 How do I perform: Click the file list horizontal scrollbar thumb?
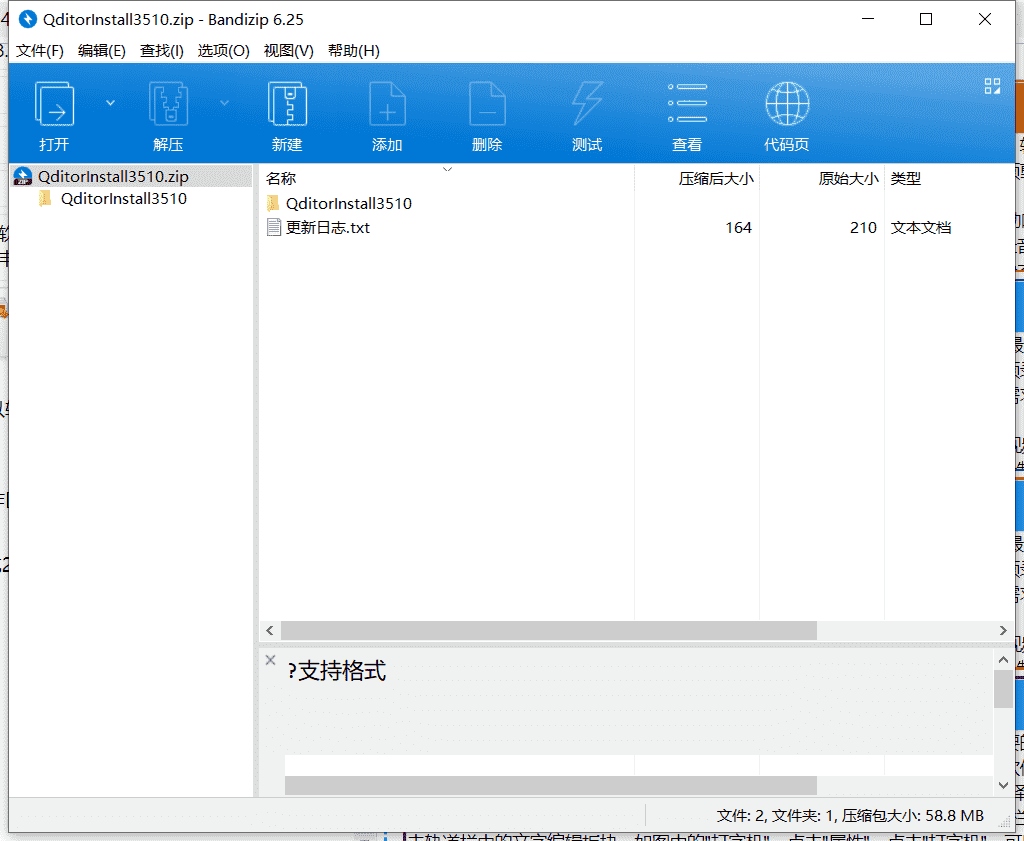549,631
